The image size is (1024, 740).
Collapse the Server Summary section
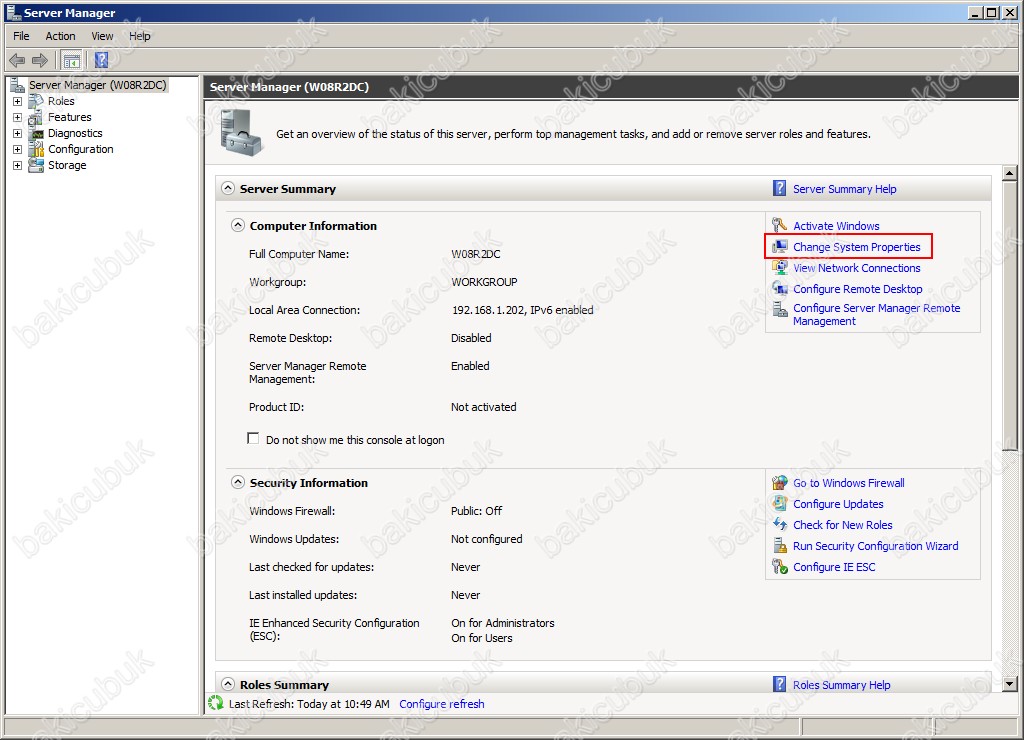coord(227,188)
